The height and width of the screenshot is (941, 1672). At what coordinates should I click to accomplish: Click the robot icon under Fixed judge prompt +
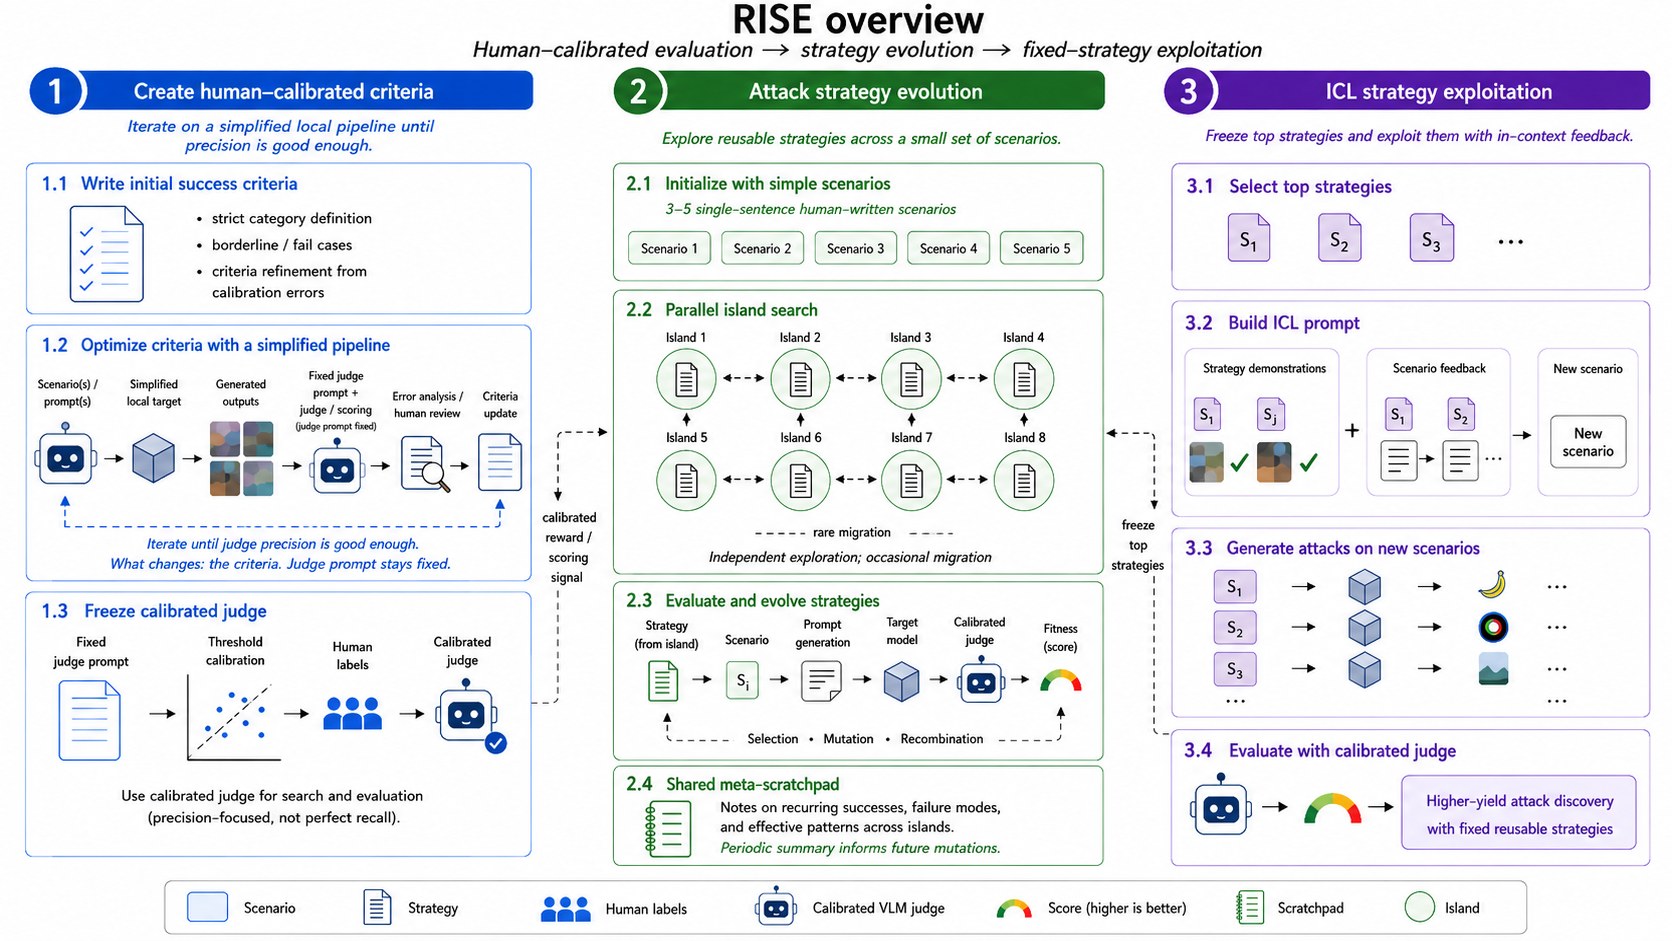click(337, 468)
